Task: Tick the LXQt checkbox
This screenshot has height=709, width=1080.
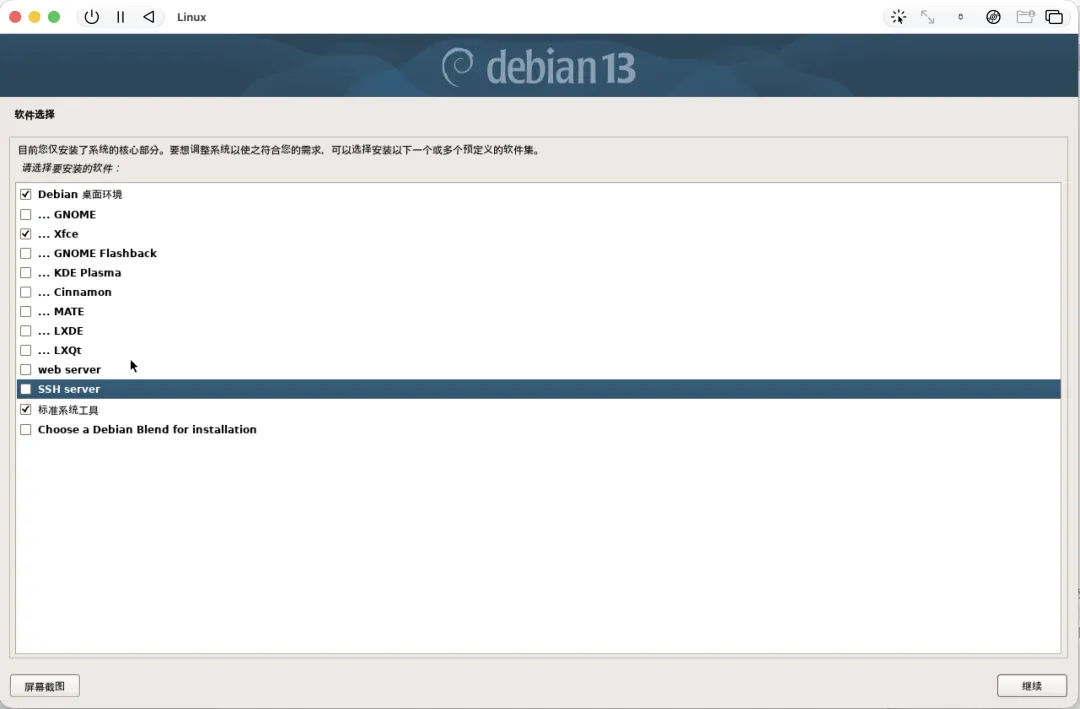Action: tap(25, 350)
